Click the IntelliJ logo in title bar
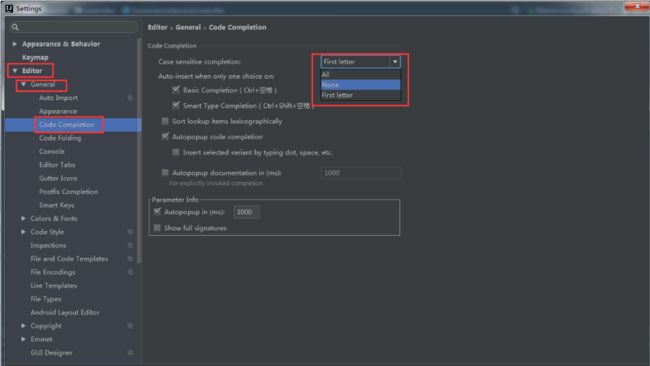Screen dimensions: 650x366 coord(9,8)
